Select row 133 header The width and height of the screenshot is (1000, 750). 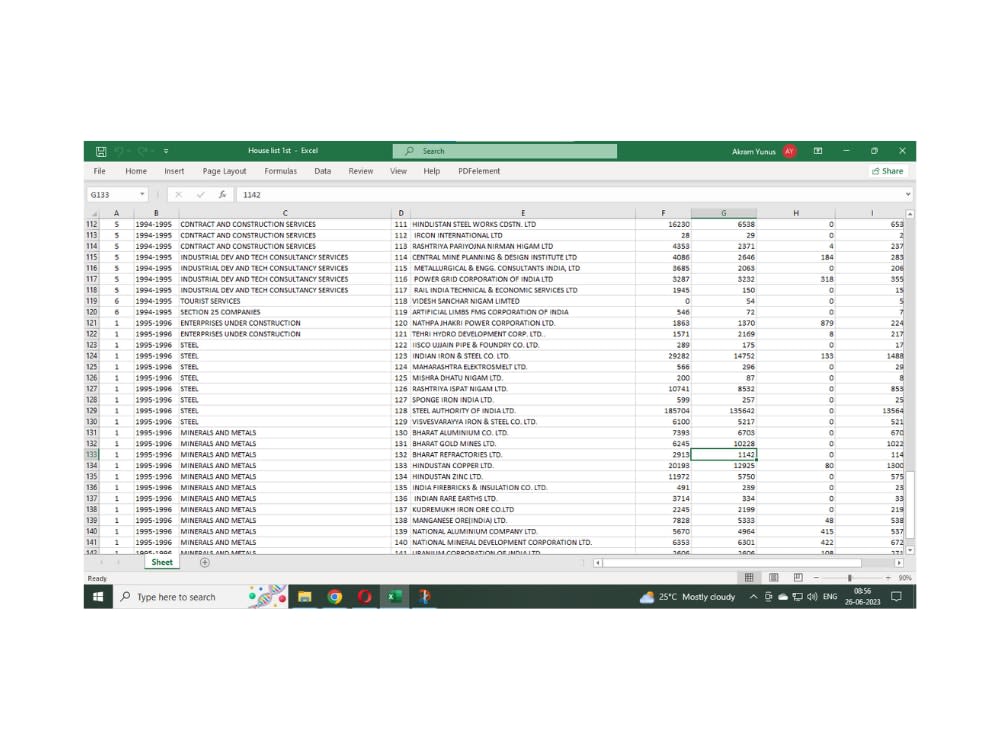[92, 455]
